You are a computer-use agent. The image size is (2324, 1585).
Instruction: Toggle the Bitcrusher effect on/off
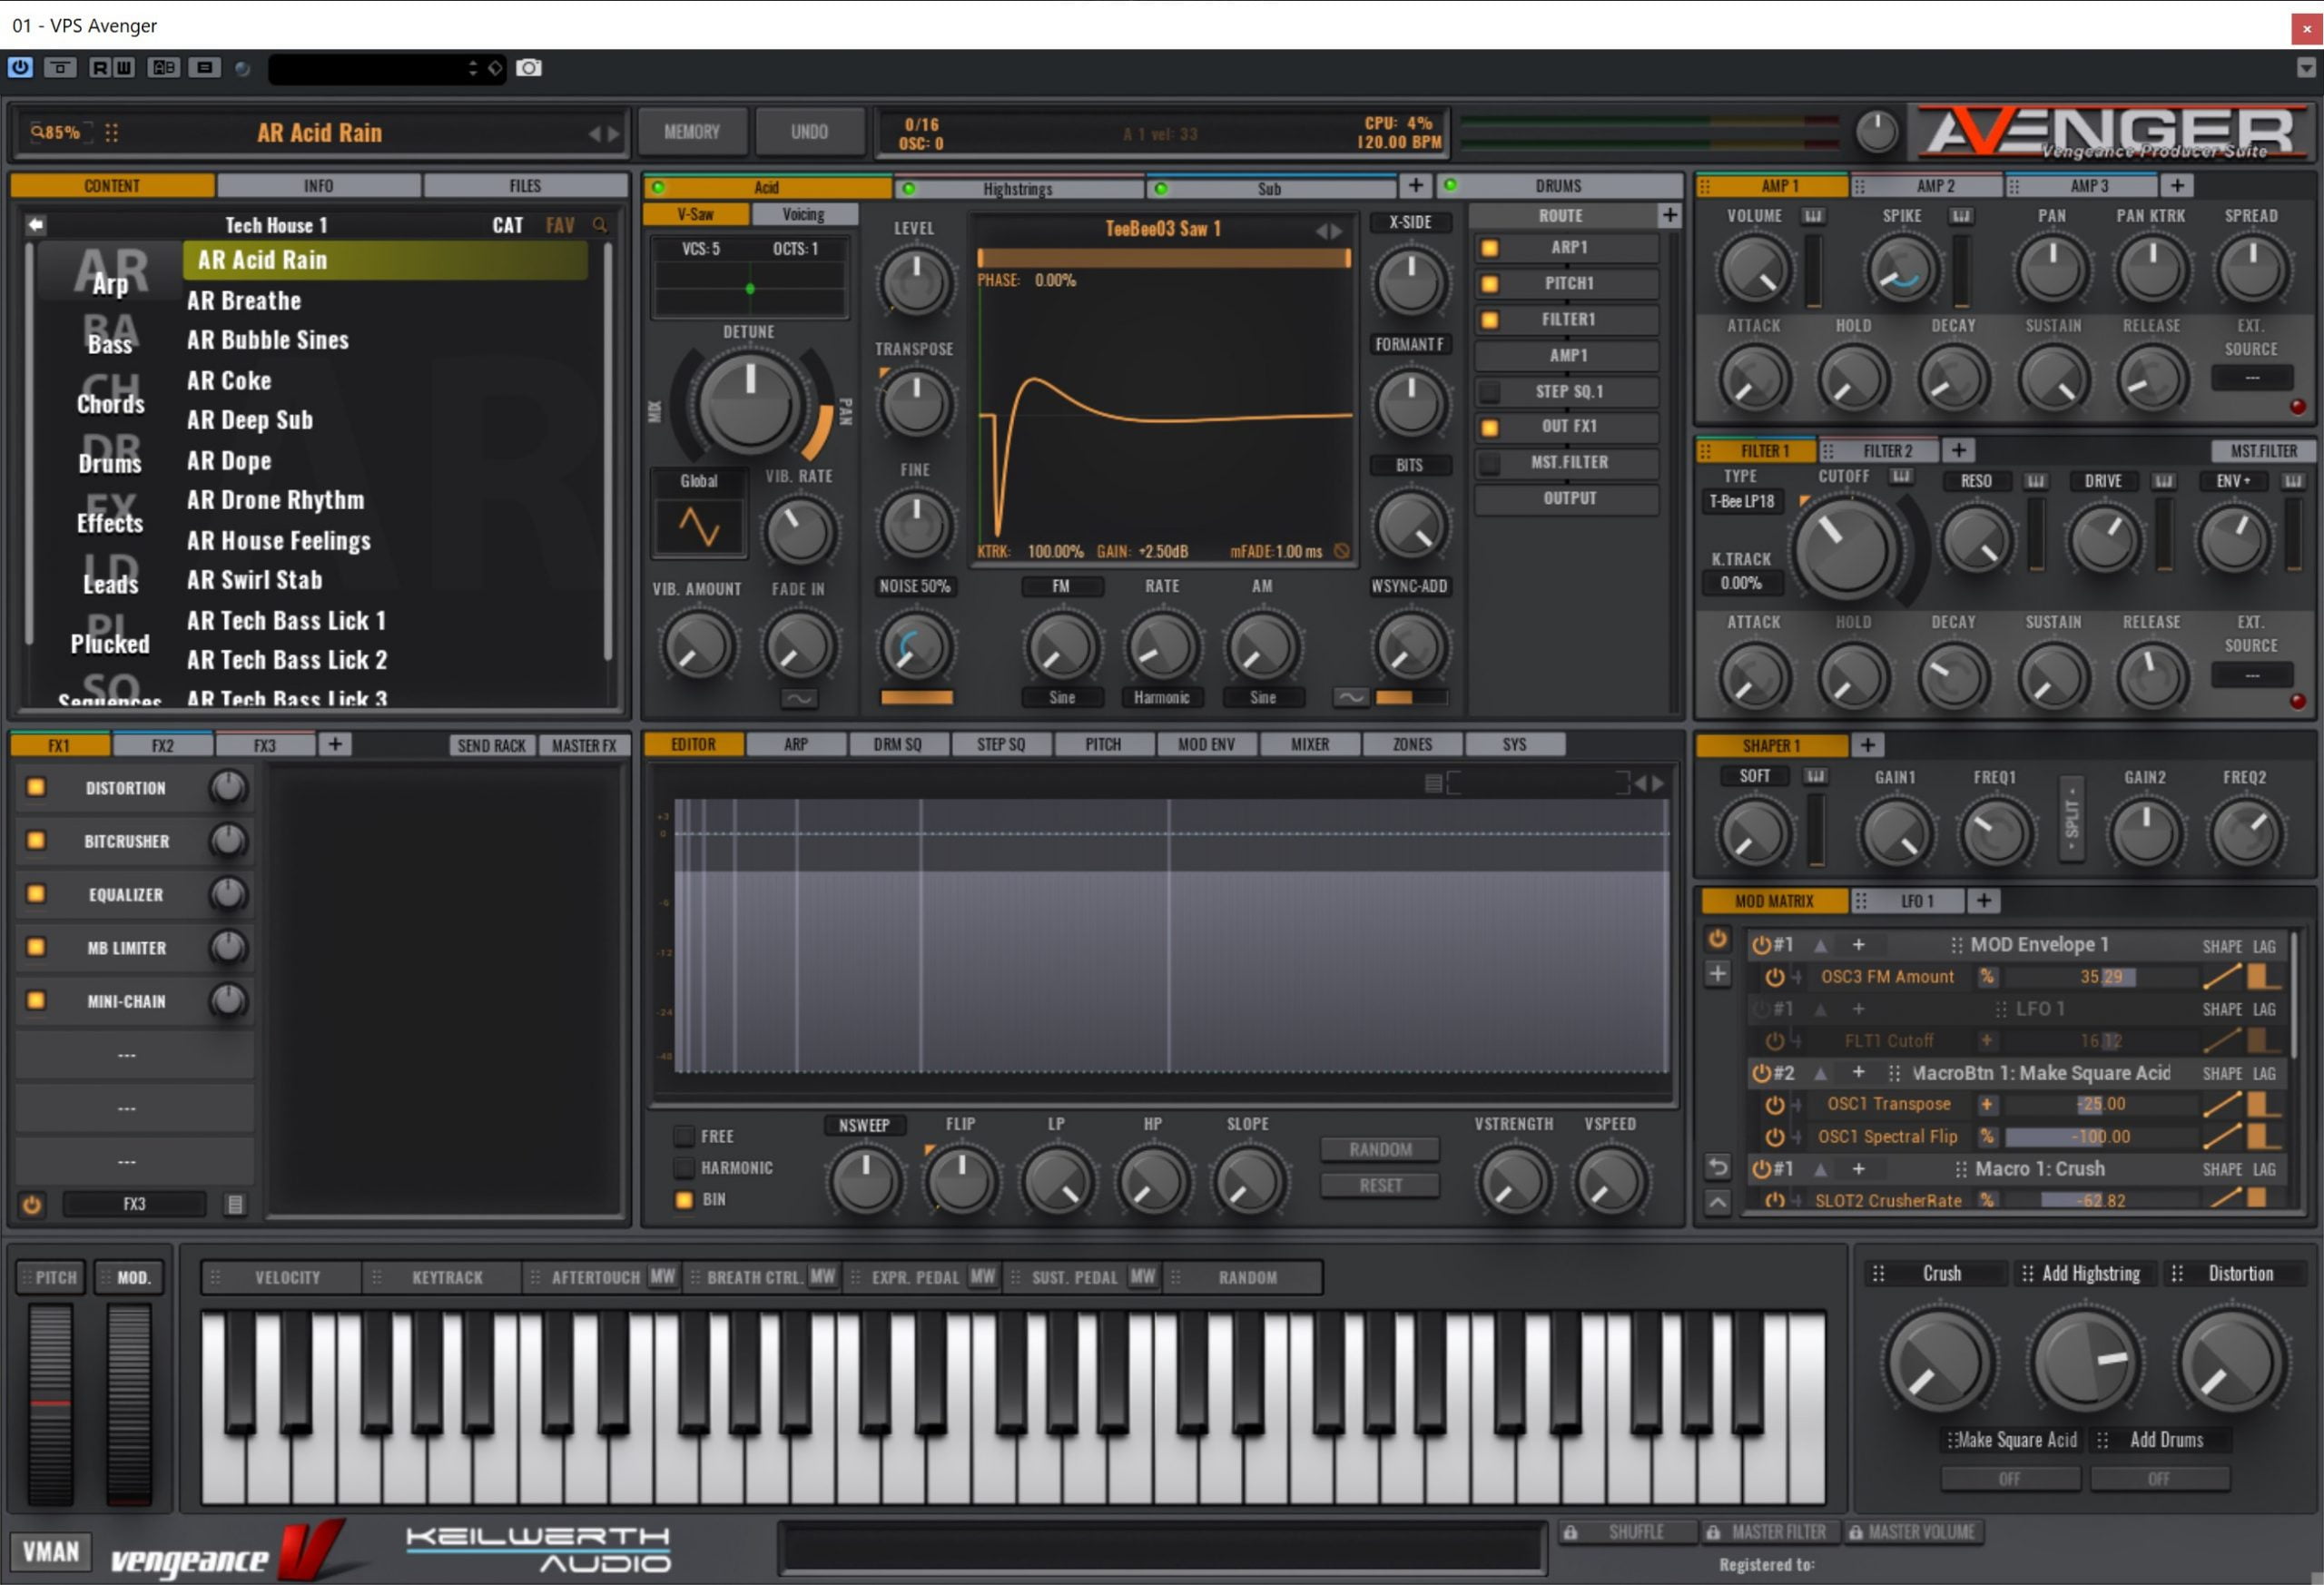click(36, 840)
